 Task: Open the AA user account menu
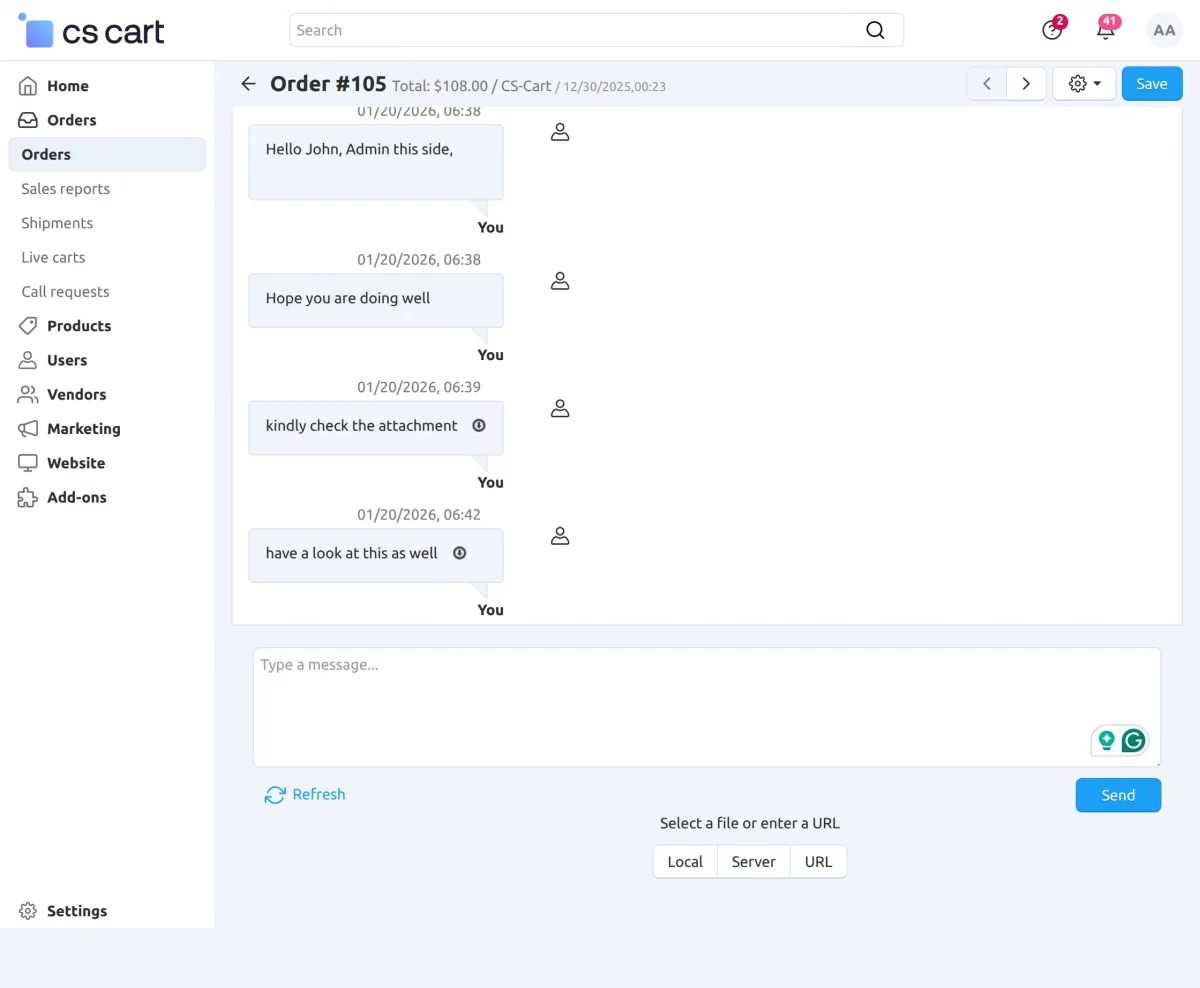tap(1164, 30)
